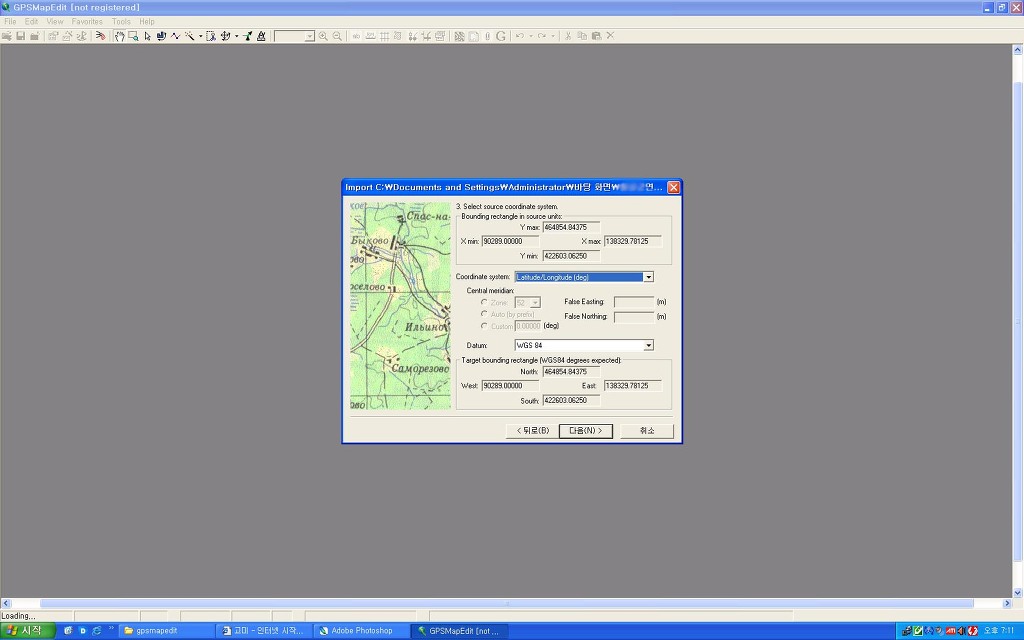Select the Zone radio button
This screenshot has height=640, width=1024.
point(485,302)
